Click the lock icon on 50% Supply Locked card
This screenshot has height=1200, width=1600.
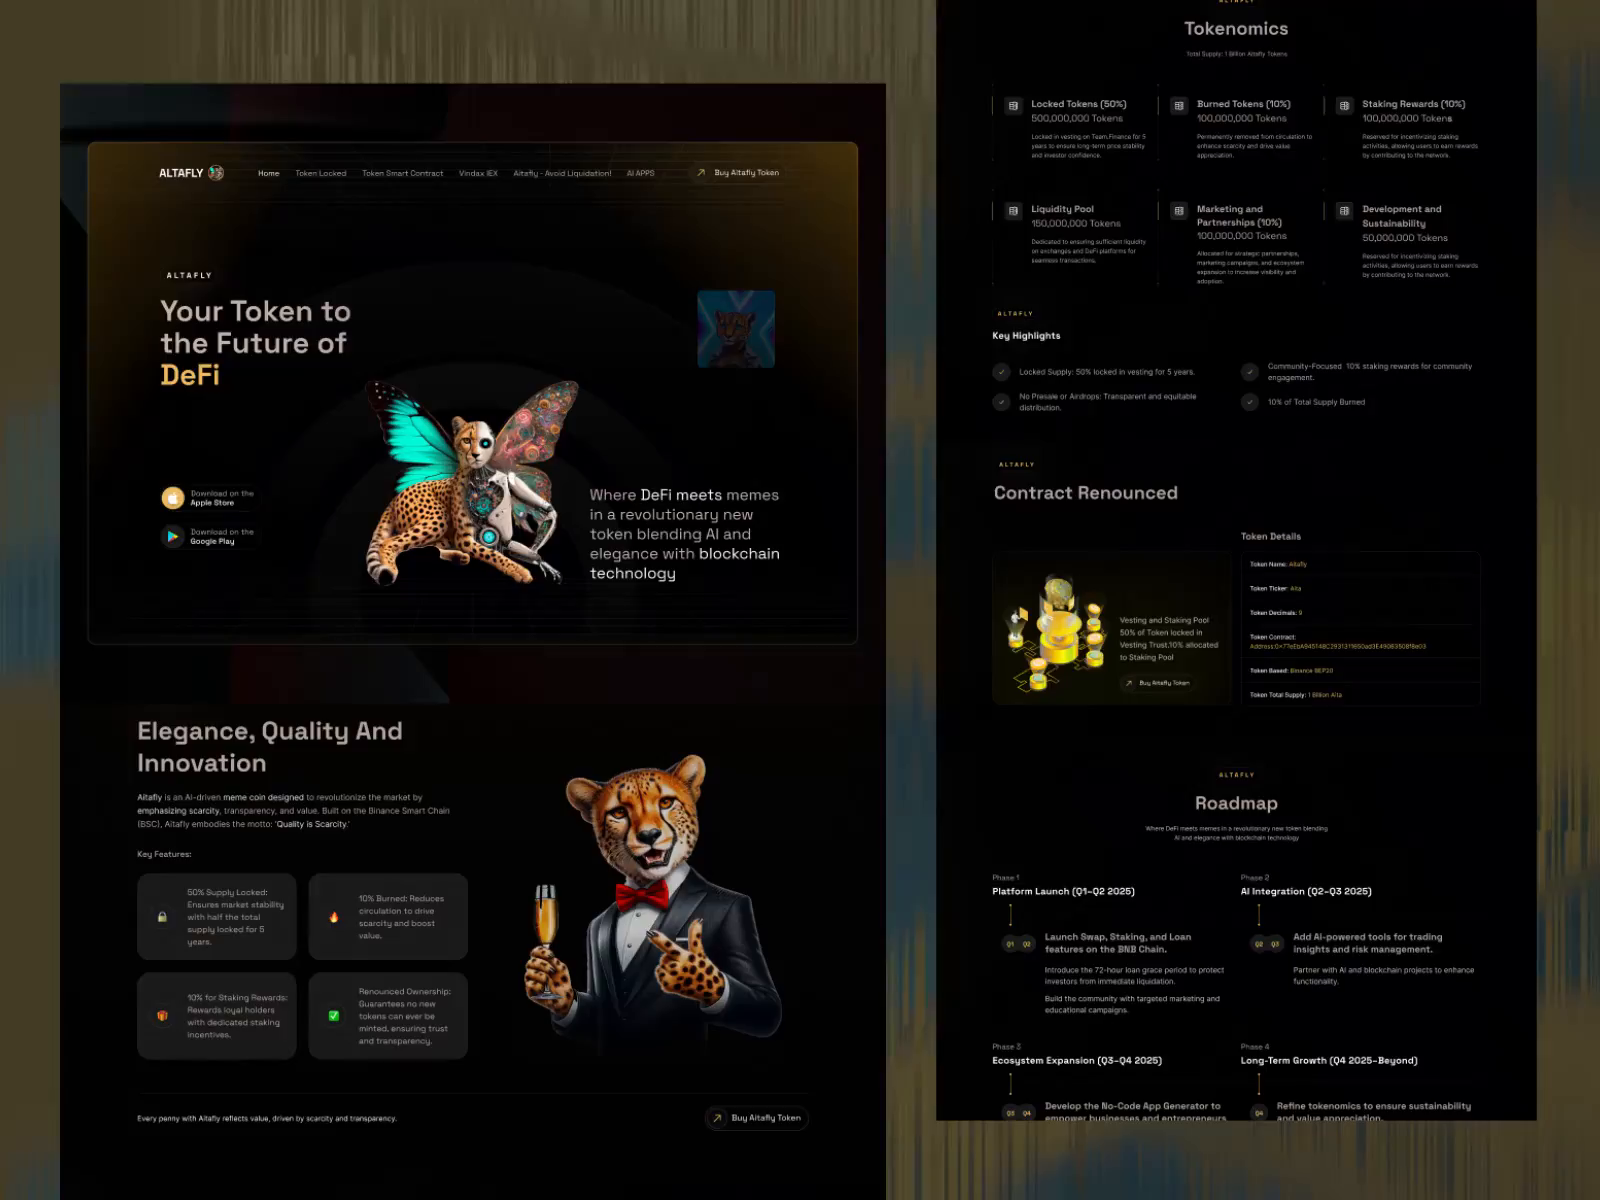pyautogui.click(x=162, y=917)
